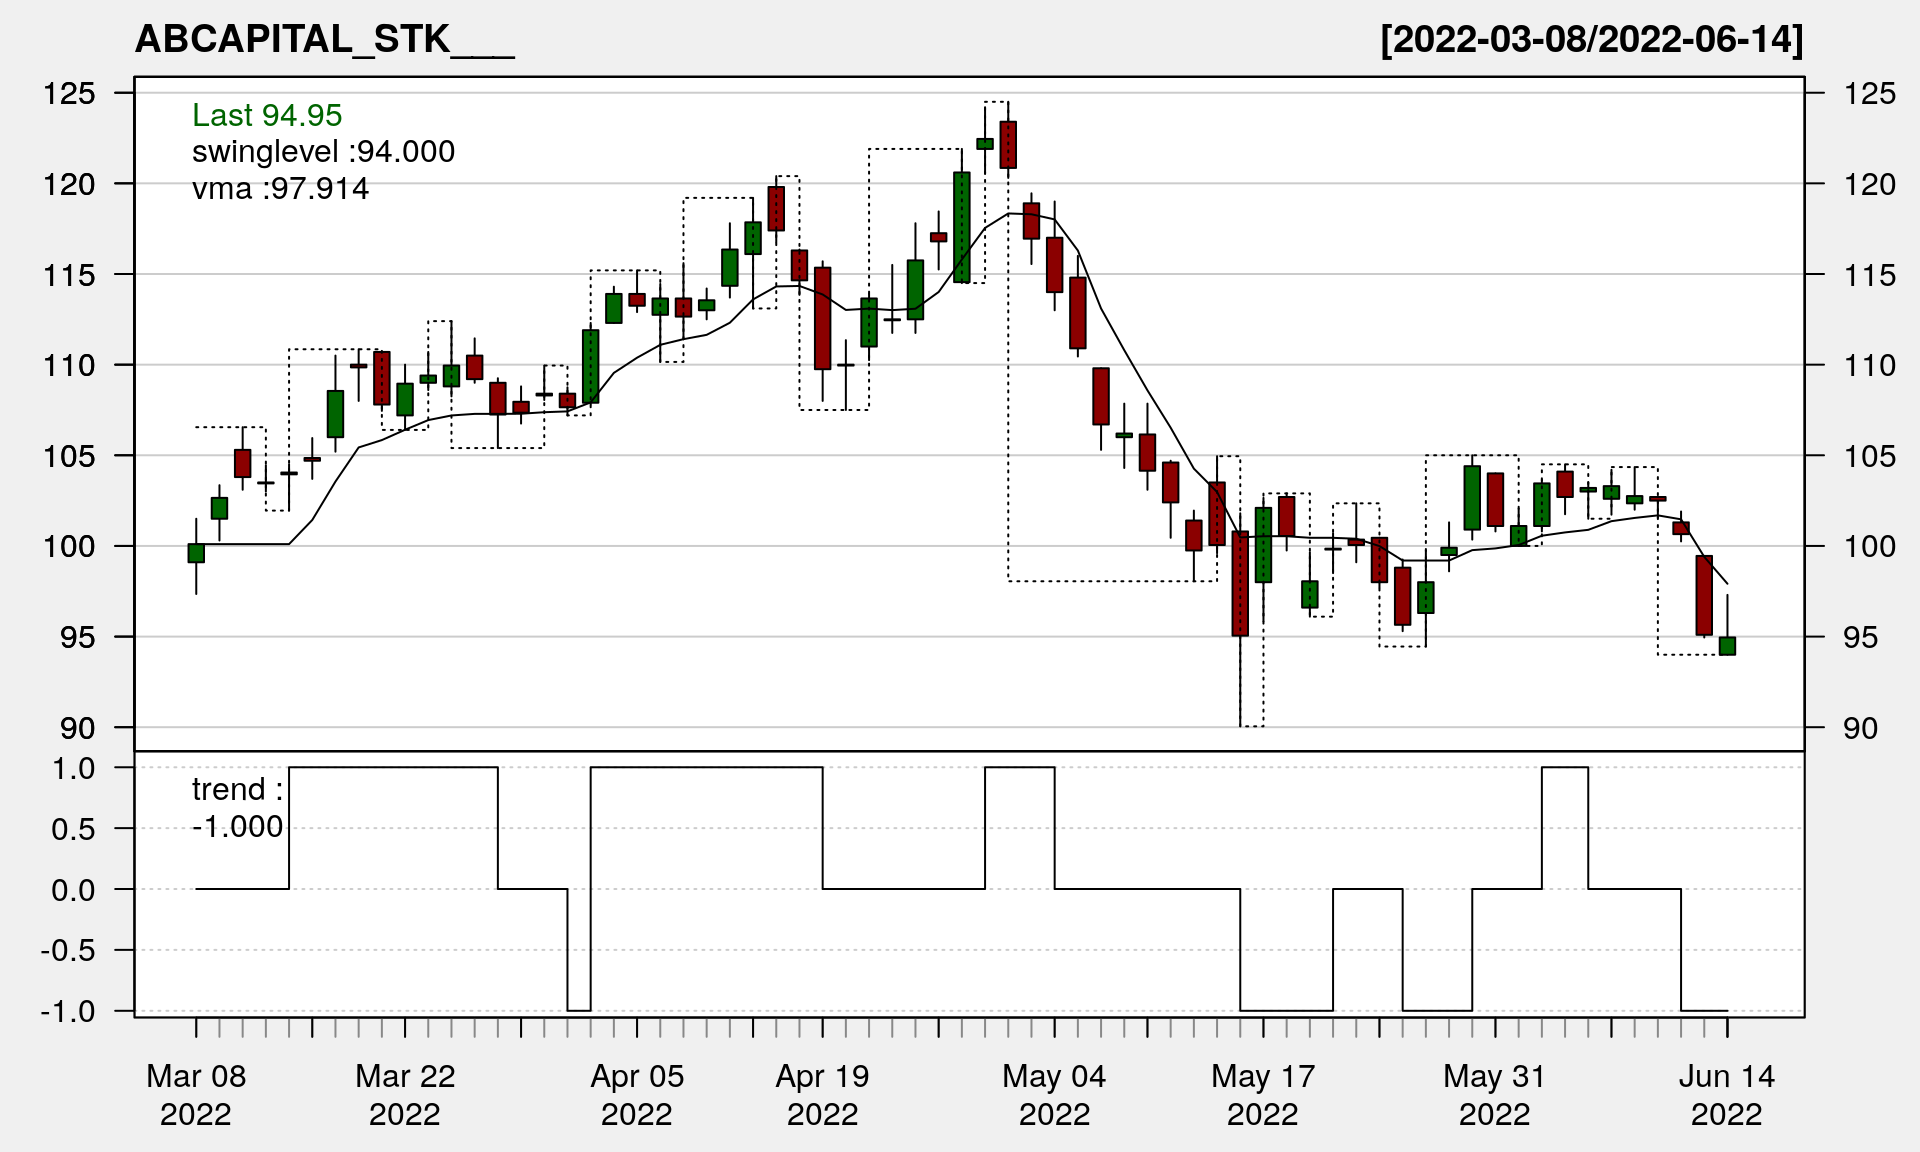1920x1152 pixels.
Task: Click the last green candlestick near 95
Action: (1727, 646)
